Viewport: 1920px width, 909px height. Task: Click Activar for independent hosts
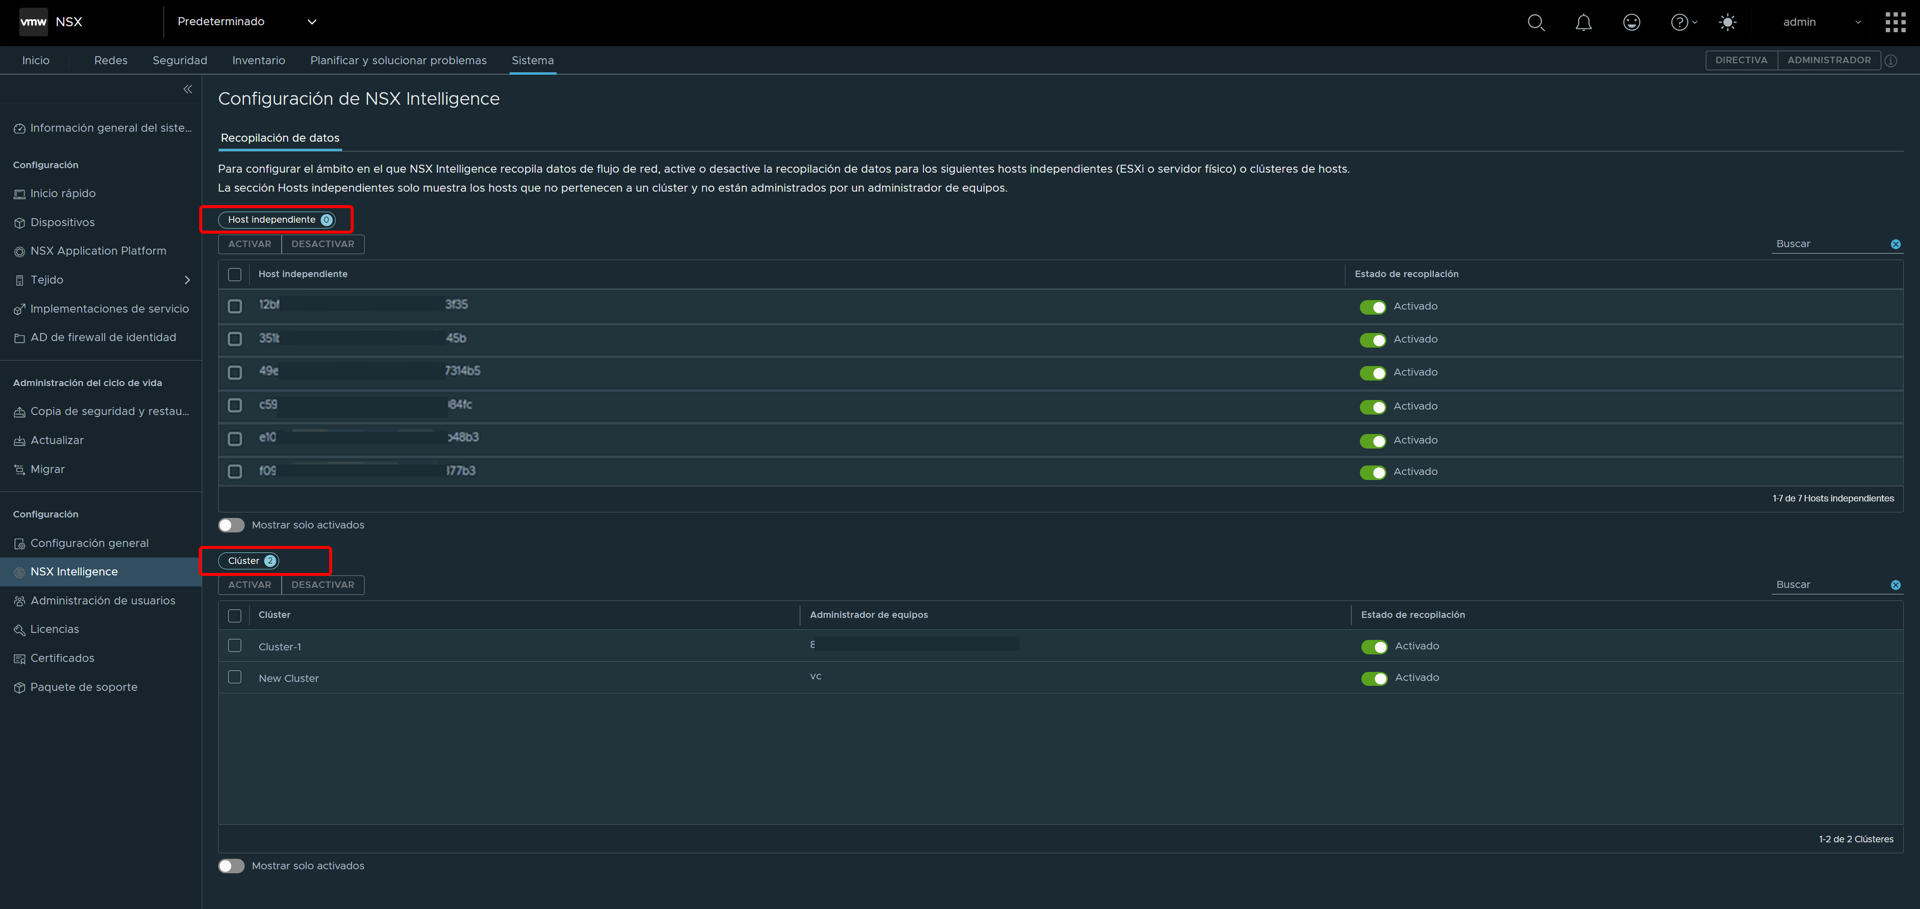point(250,244)
